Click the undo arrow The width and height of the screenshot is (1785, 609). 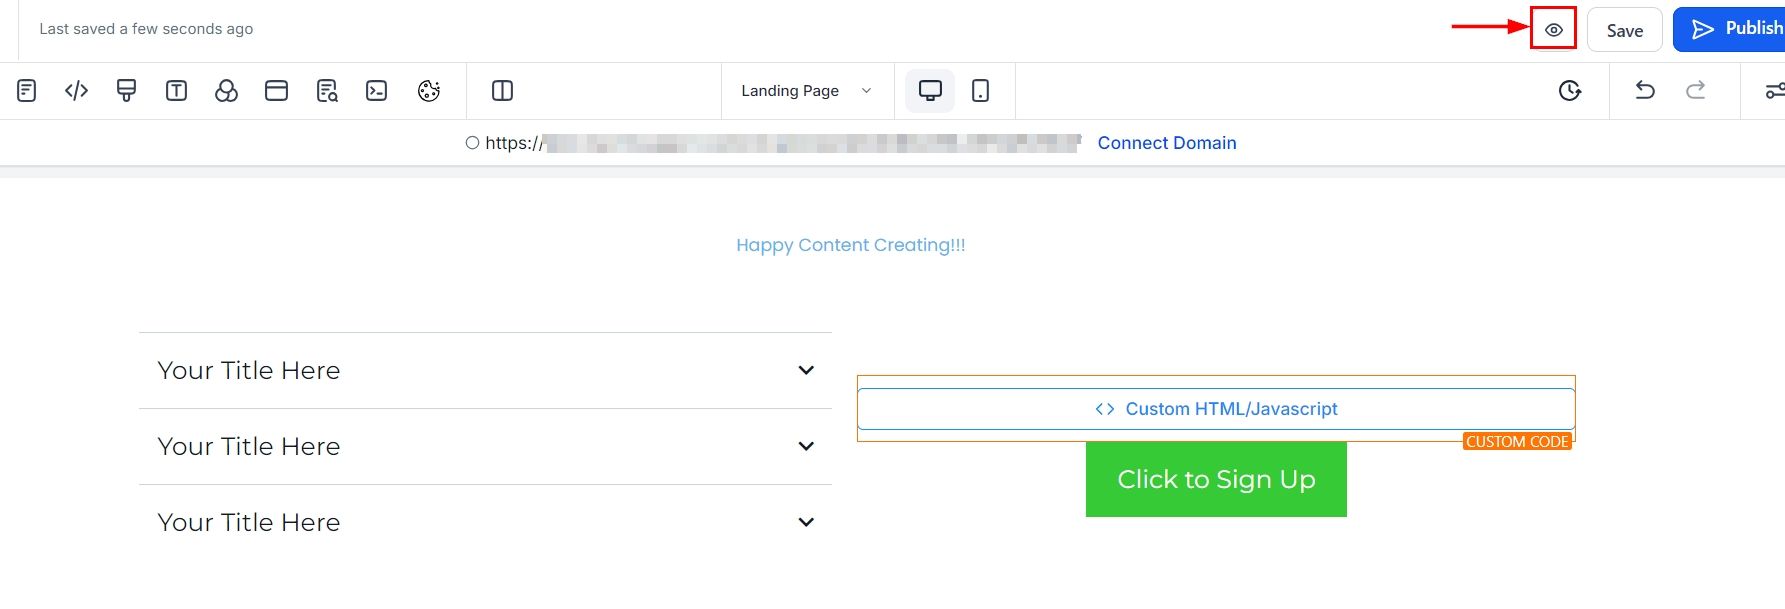(x=1645, y=91)
